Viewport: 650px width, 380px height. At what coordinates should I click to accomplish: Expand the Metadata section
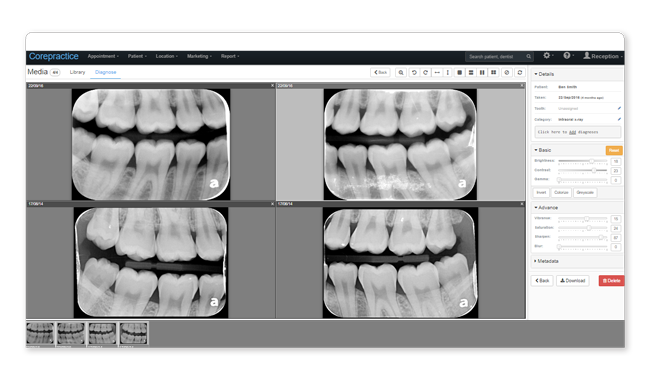pyautogui.click(x=546, y=261)
